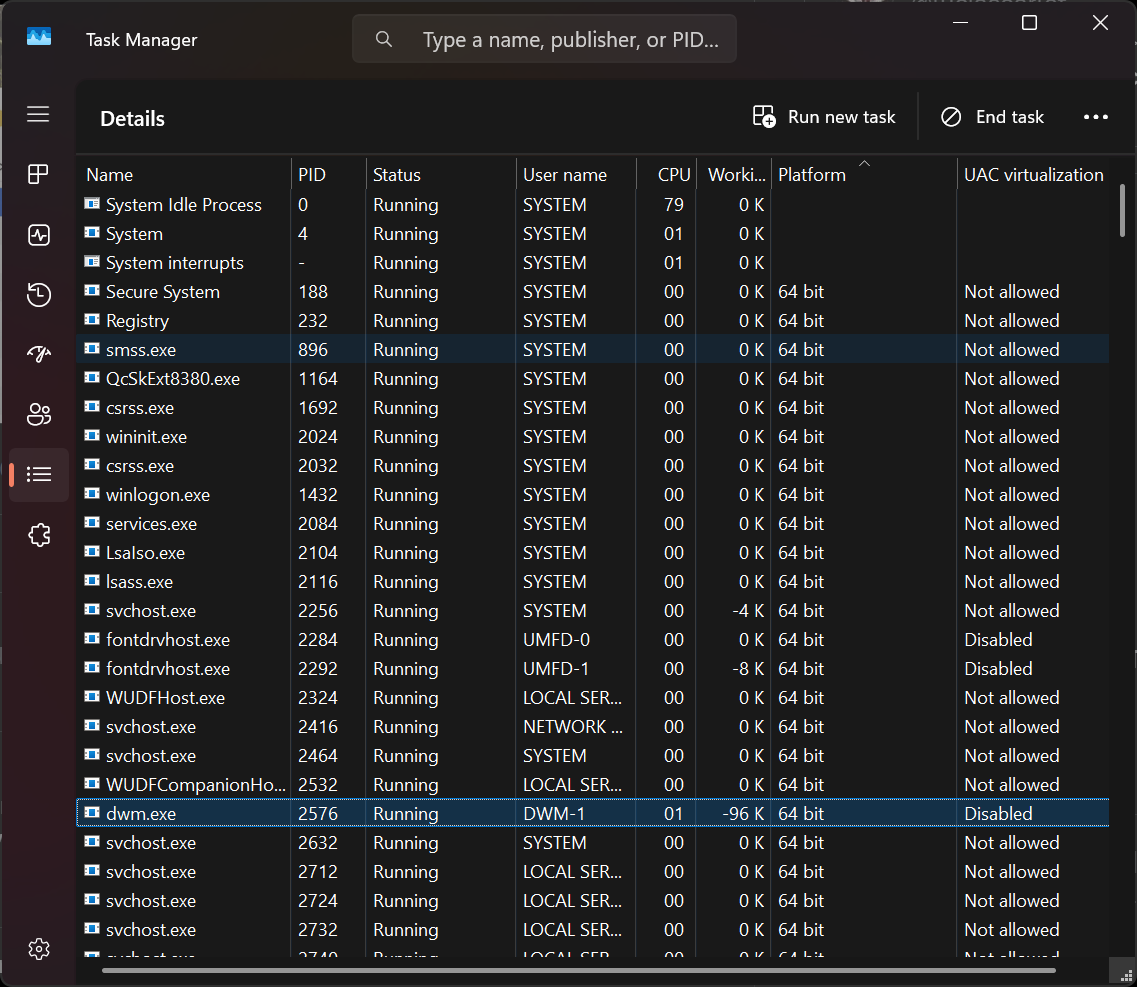This screenshot has width=1137, height=987.
Task: Click the vertical scrollbar thumb
Action: coord(1122,210)
